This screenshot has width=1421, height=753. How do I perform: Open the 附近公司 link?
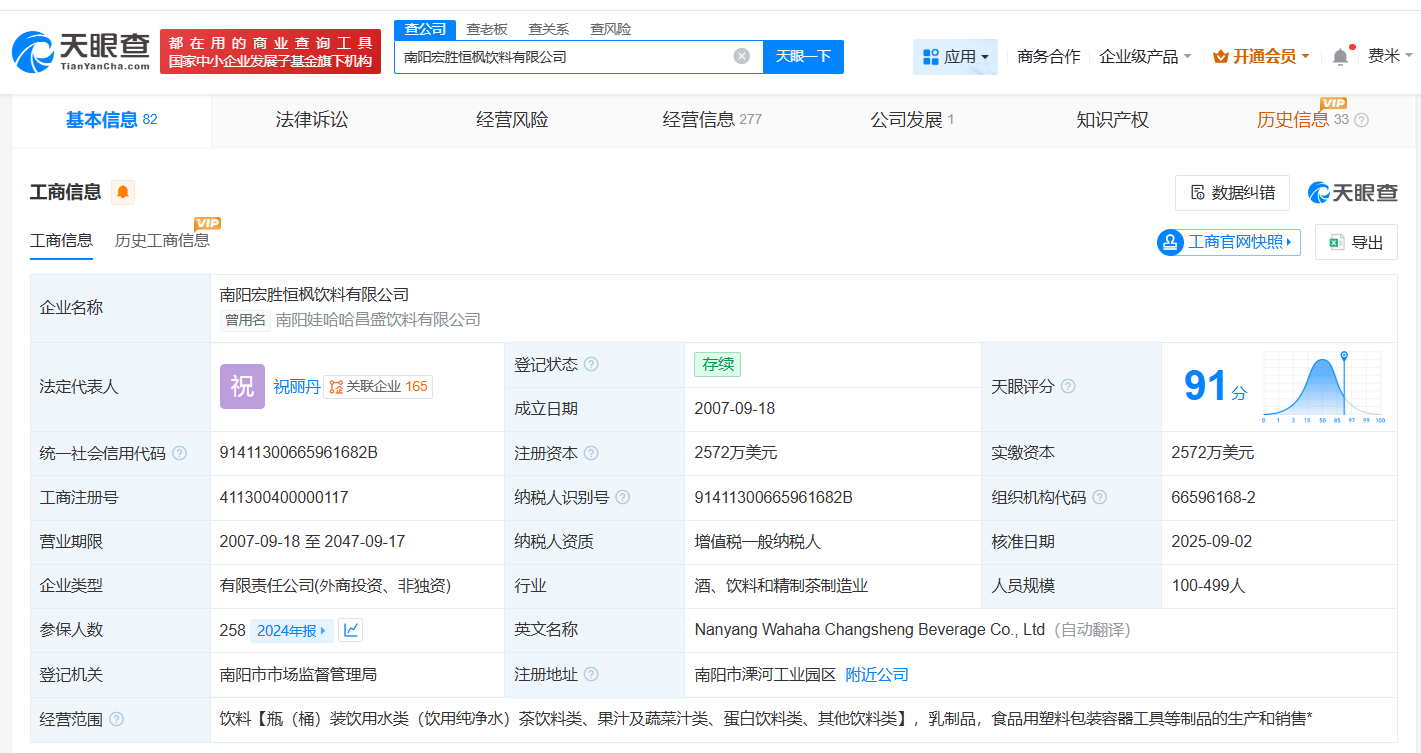click(x=876, y=674)
